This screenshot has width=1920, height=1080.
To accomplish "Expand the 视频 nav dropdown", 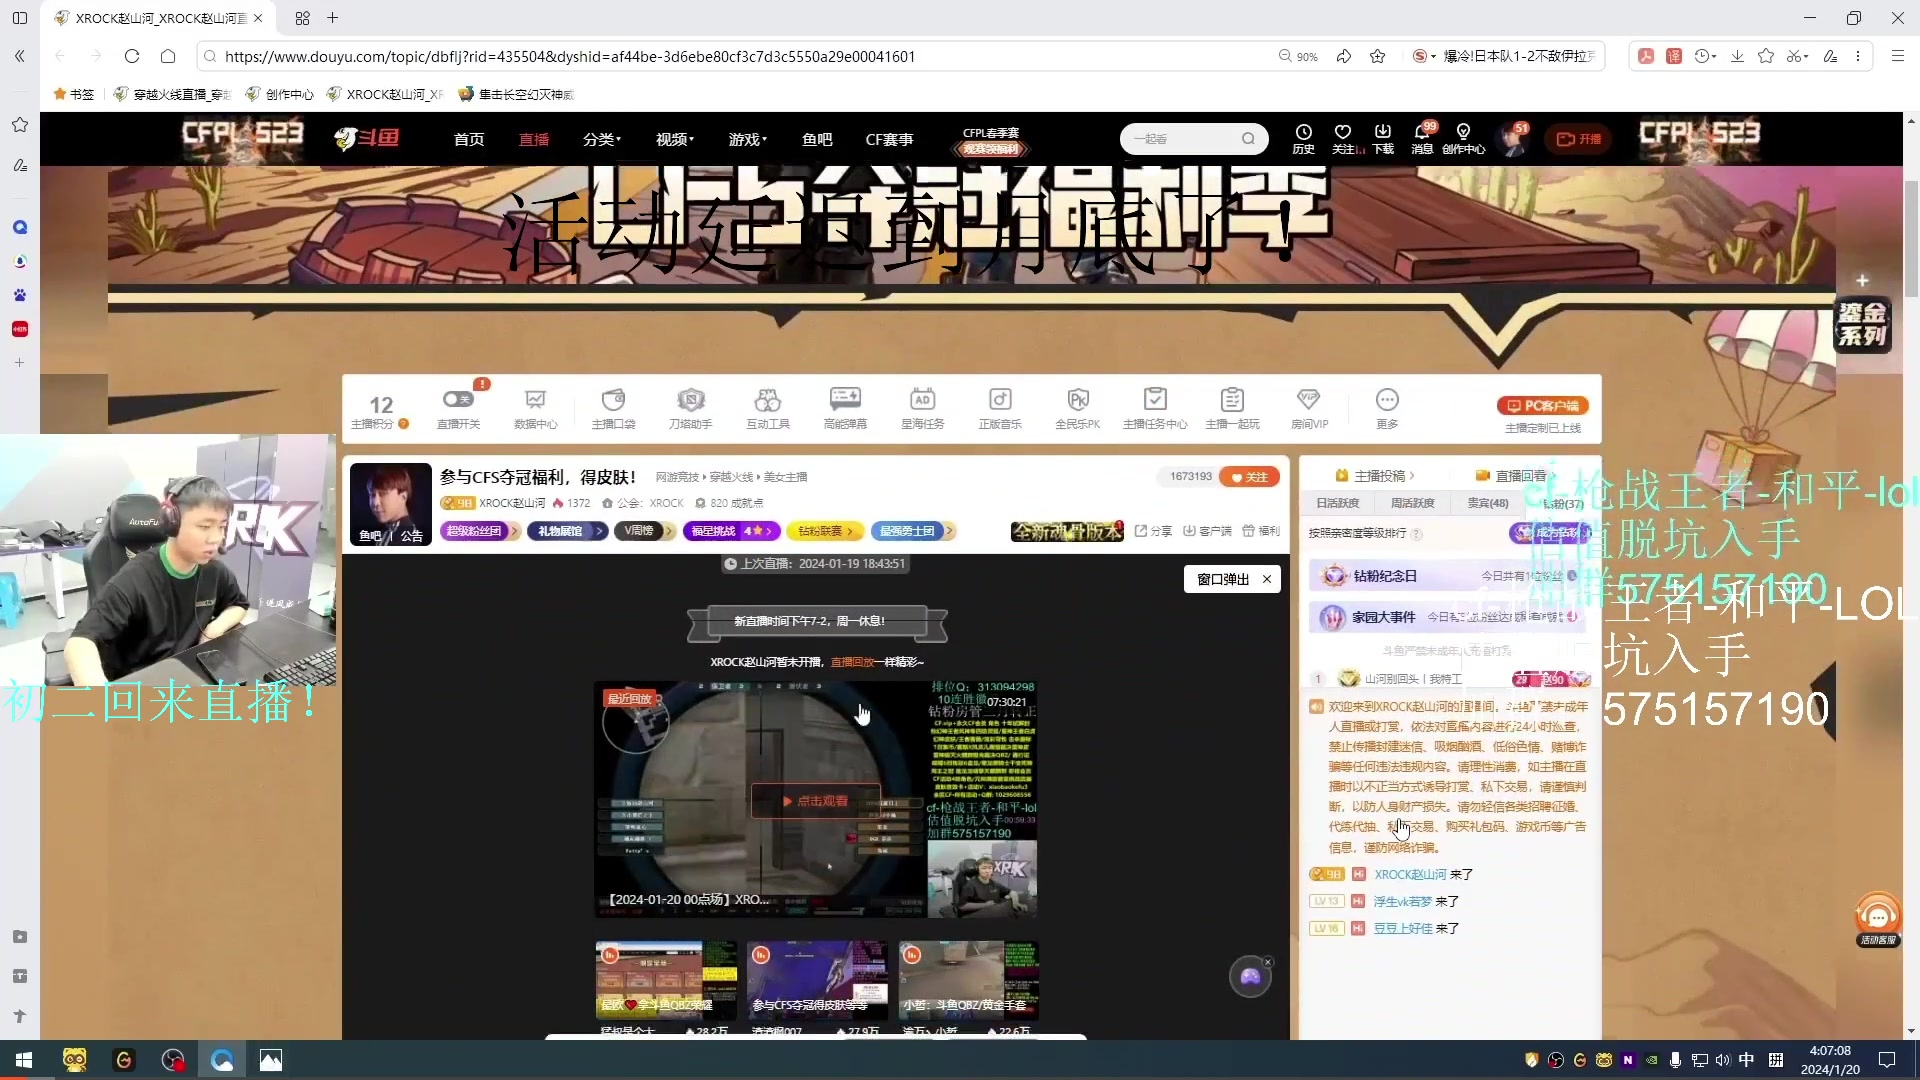I will (675, 139).
